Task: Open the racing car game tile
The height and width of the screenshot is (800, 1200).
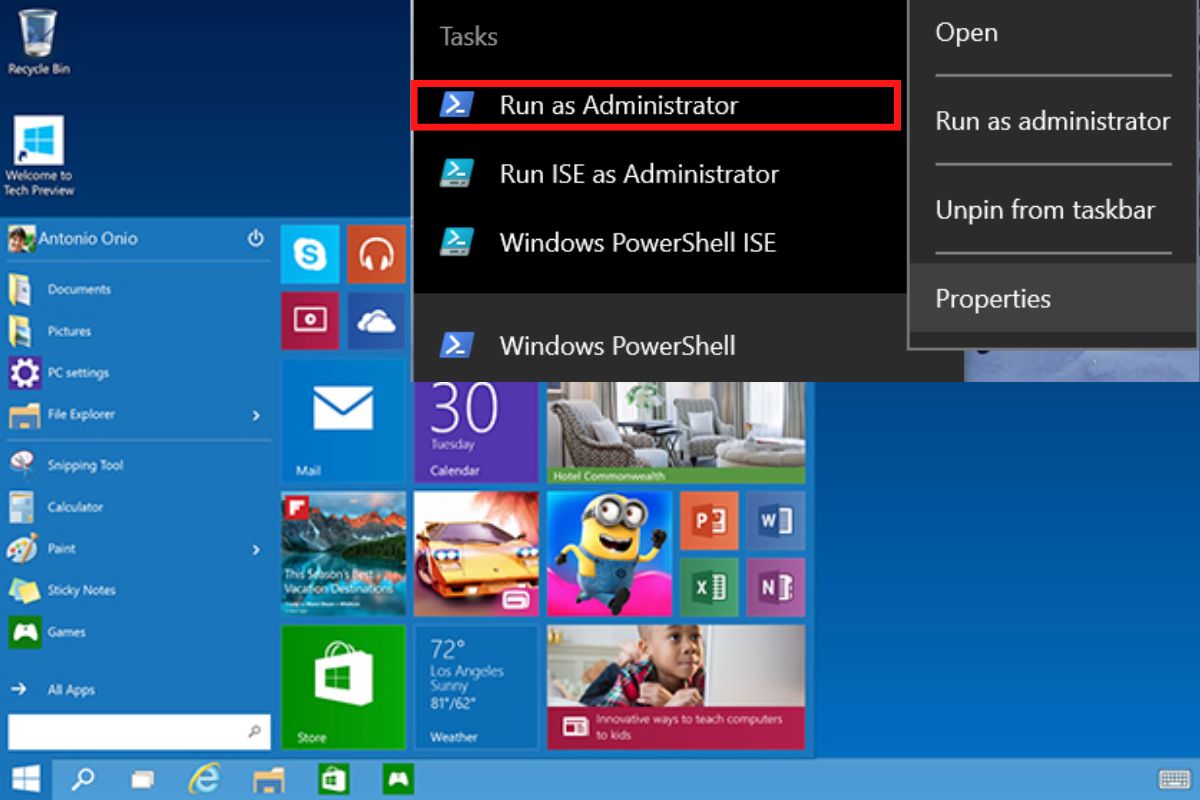Action: pos(476,553)
